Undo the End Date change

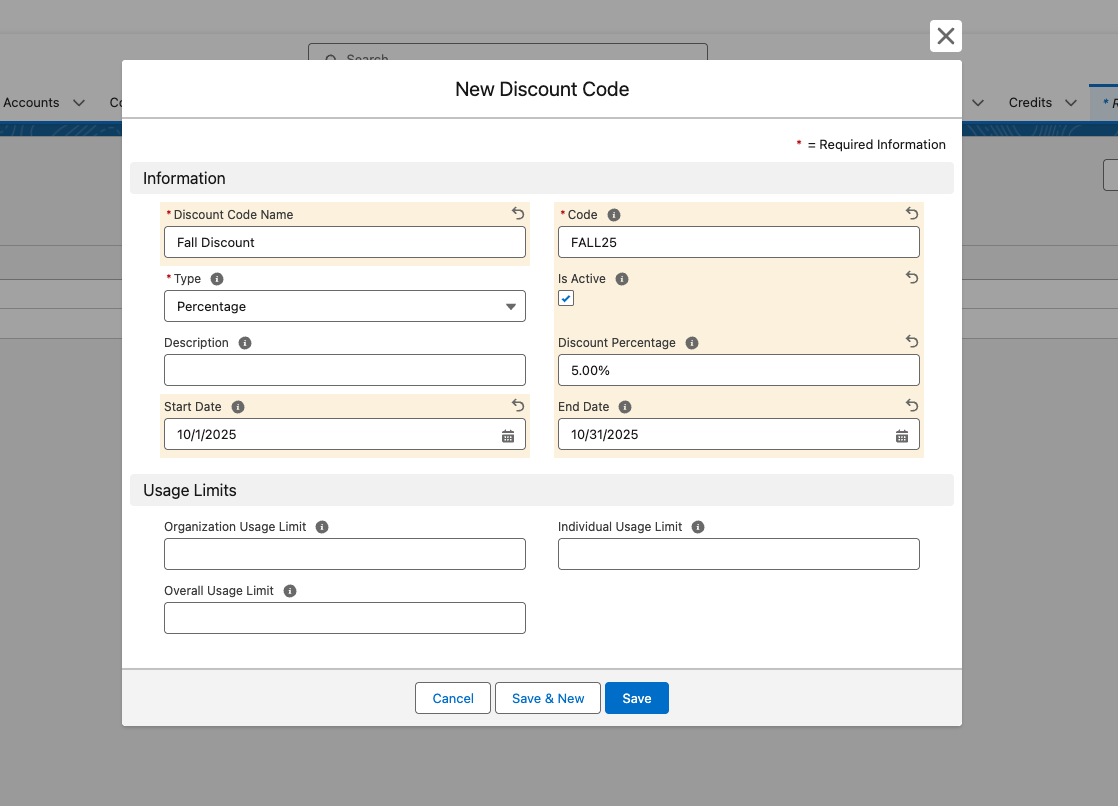pos(911,406)
